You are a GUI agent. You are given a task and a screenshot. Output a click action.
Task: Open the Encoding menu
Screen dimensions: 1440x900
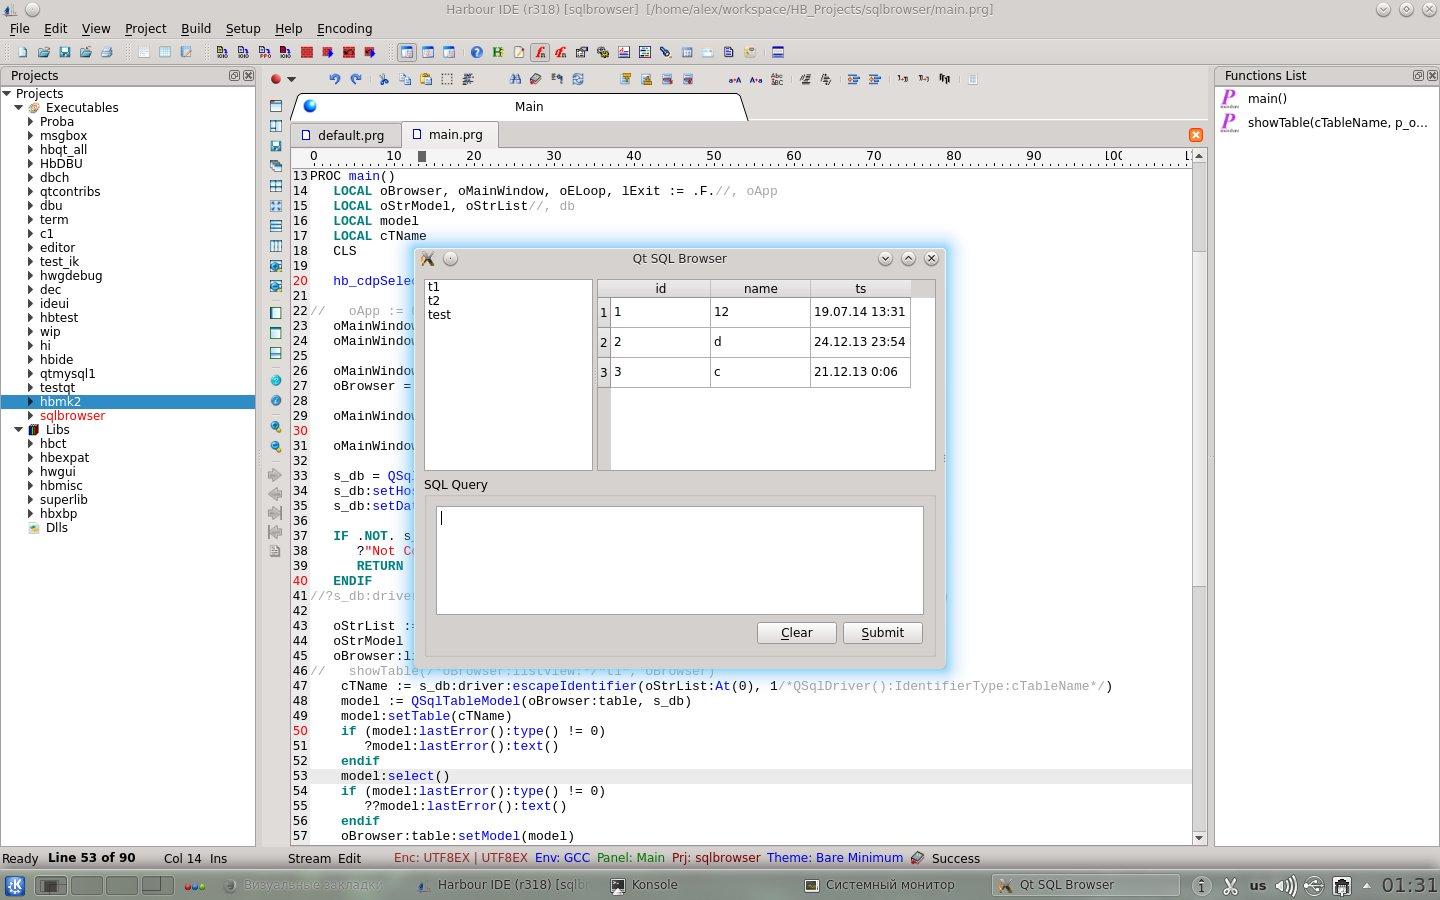point(344,28)
